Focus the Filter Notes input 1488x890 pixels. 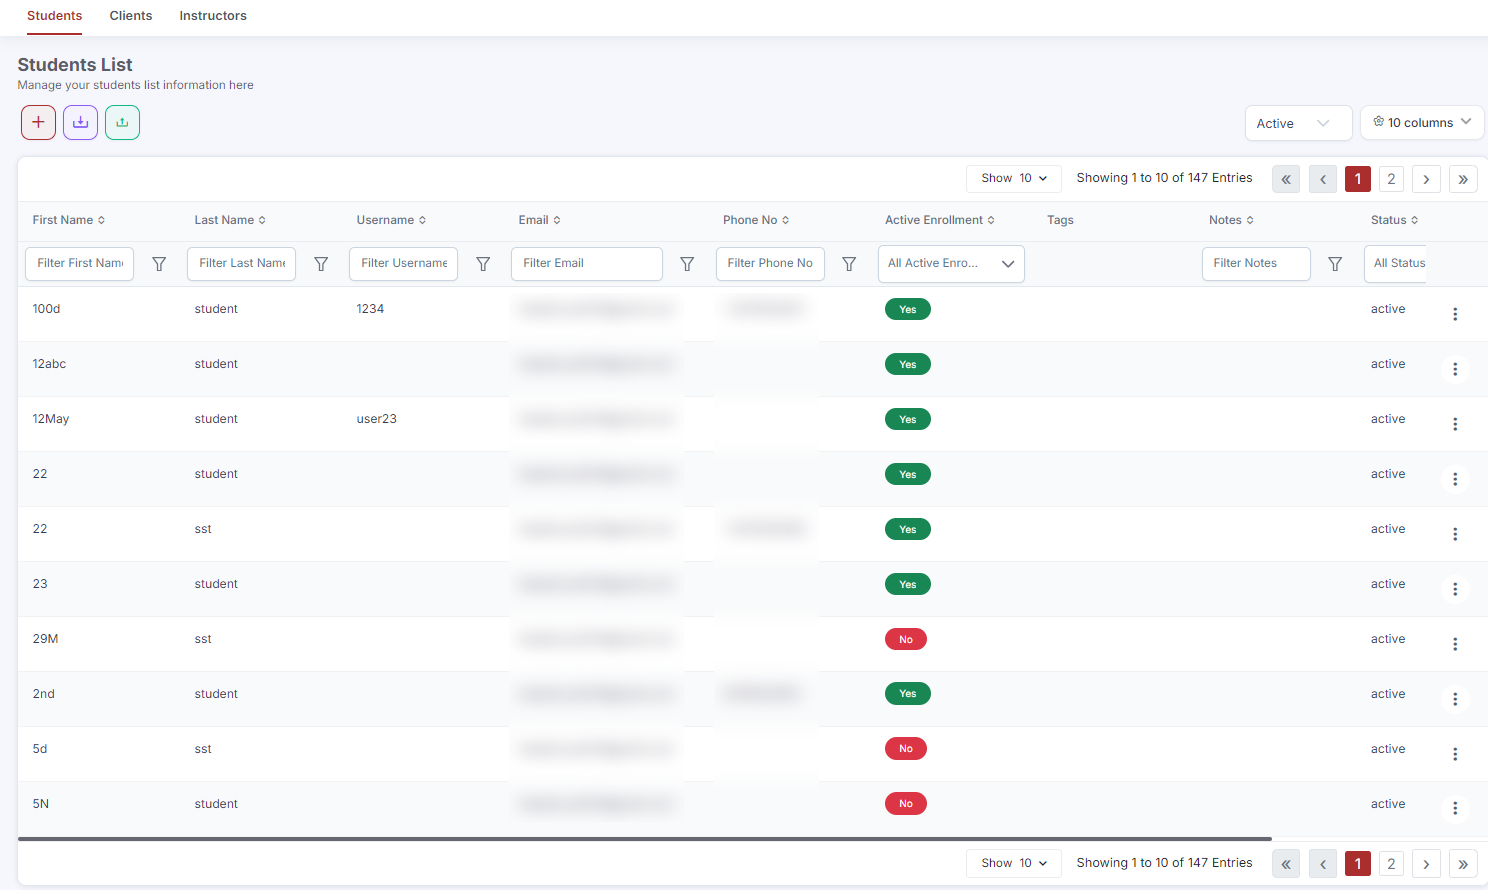pos(1256,264)
